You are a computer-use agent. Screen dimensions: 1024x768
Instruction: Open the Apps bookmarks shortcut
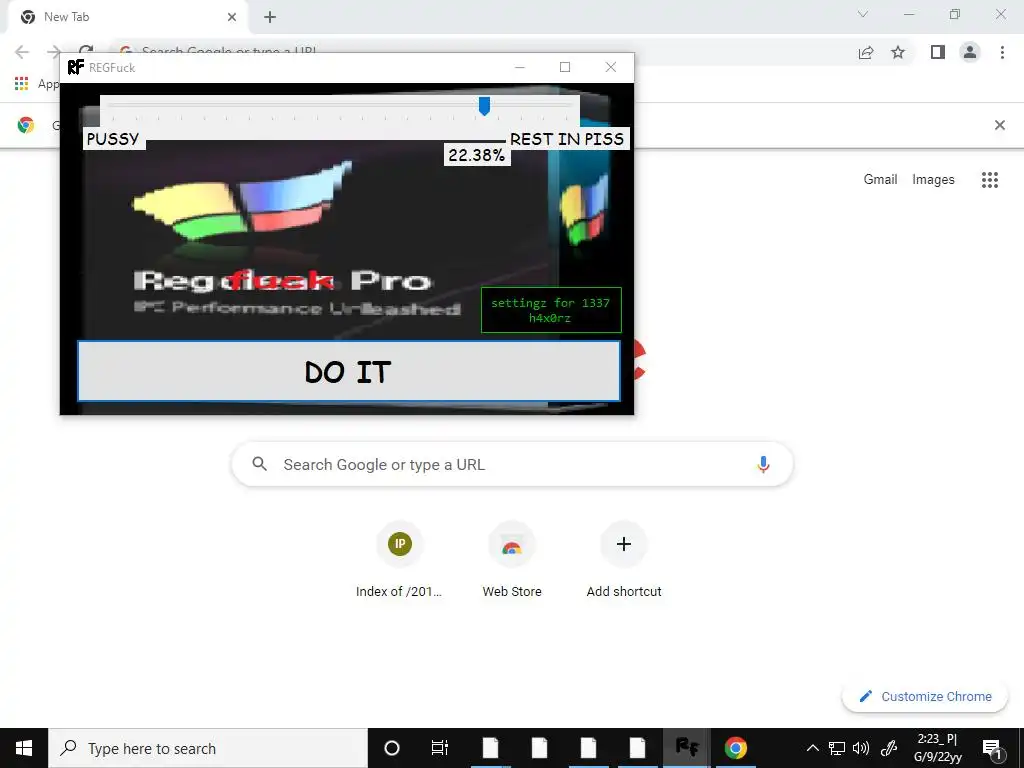(36, 84)
